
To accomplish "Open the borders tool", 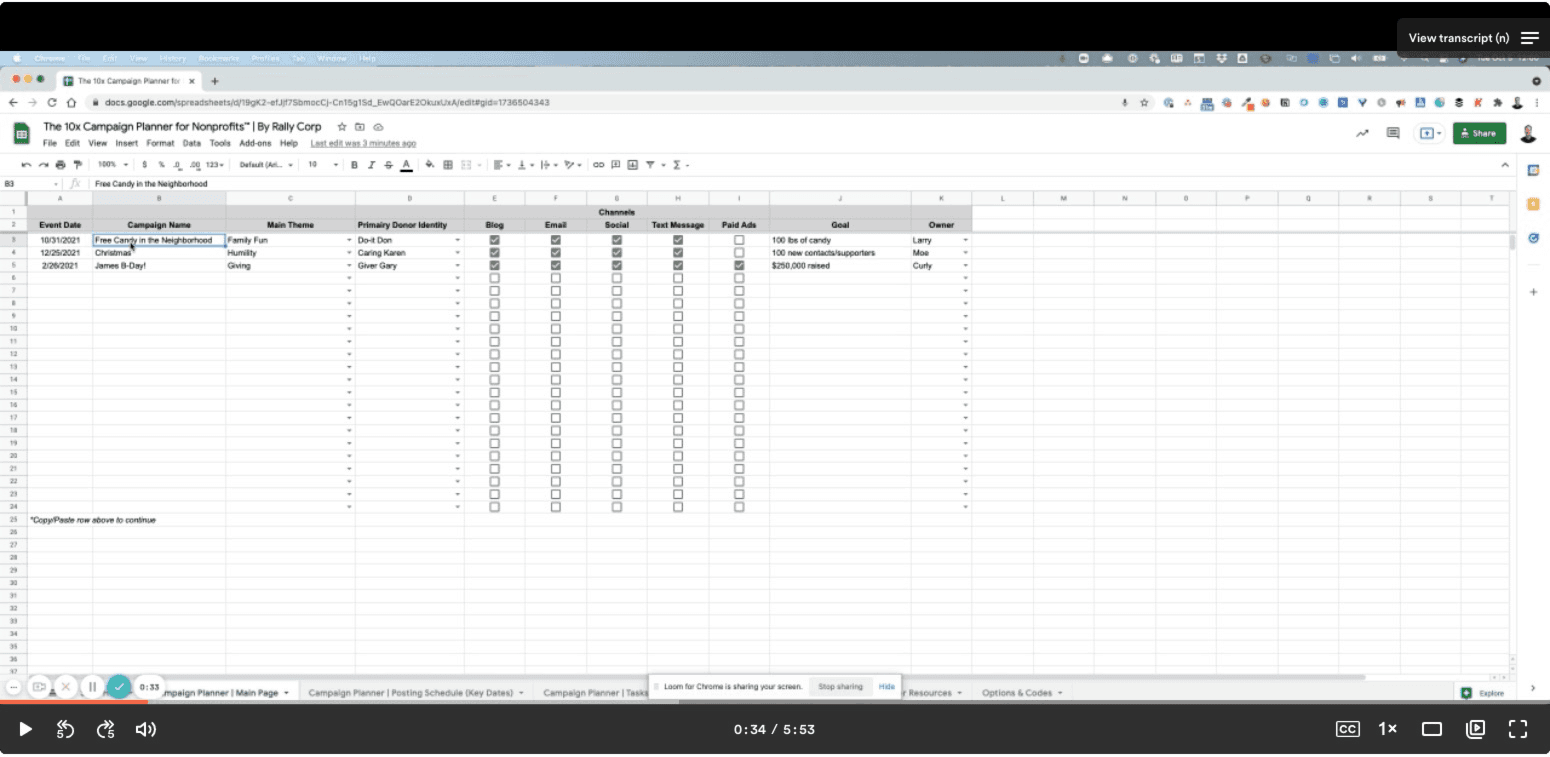I will point(448,165).
